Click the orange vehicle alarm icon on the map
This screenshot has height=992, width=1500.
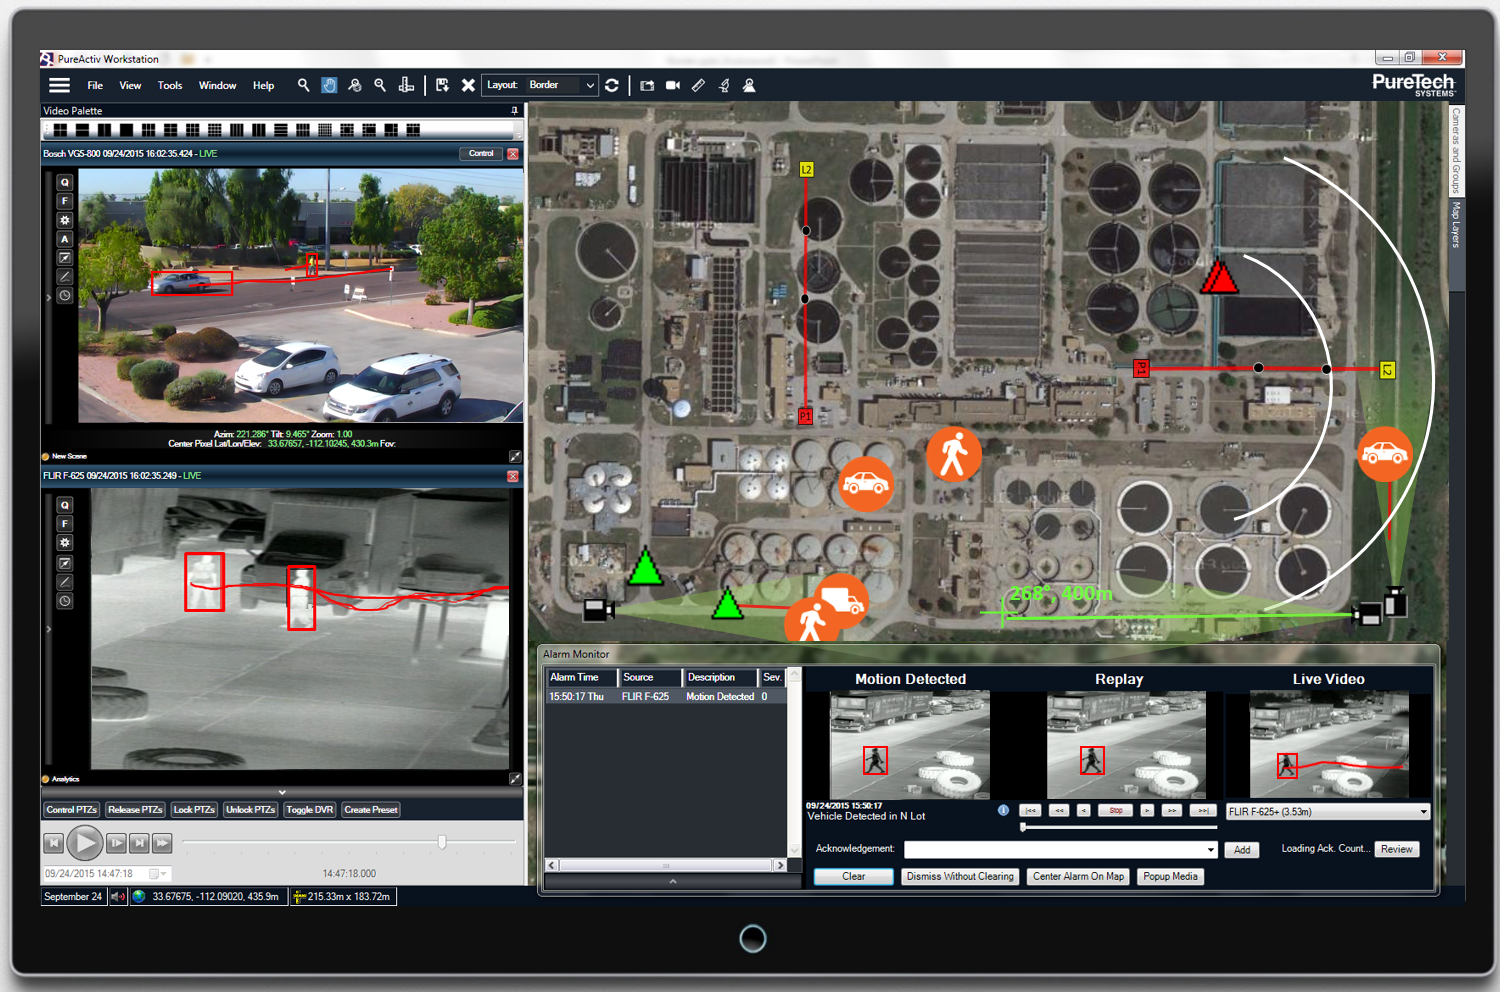click(x=866, y=485)
